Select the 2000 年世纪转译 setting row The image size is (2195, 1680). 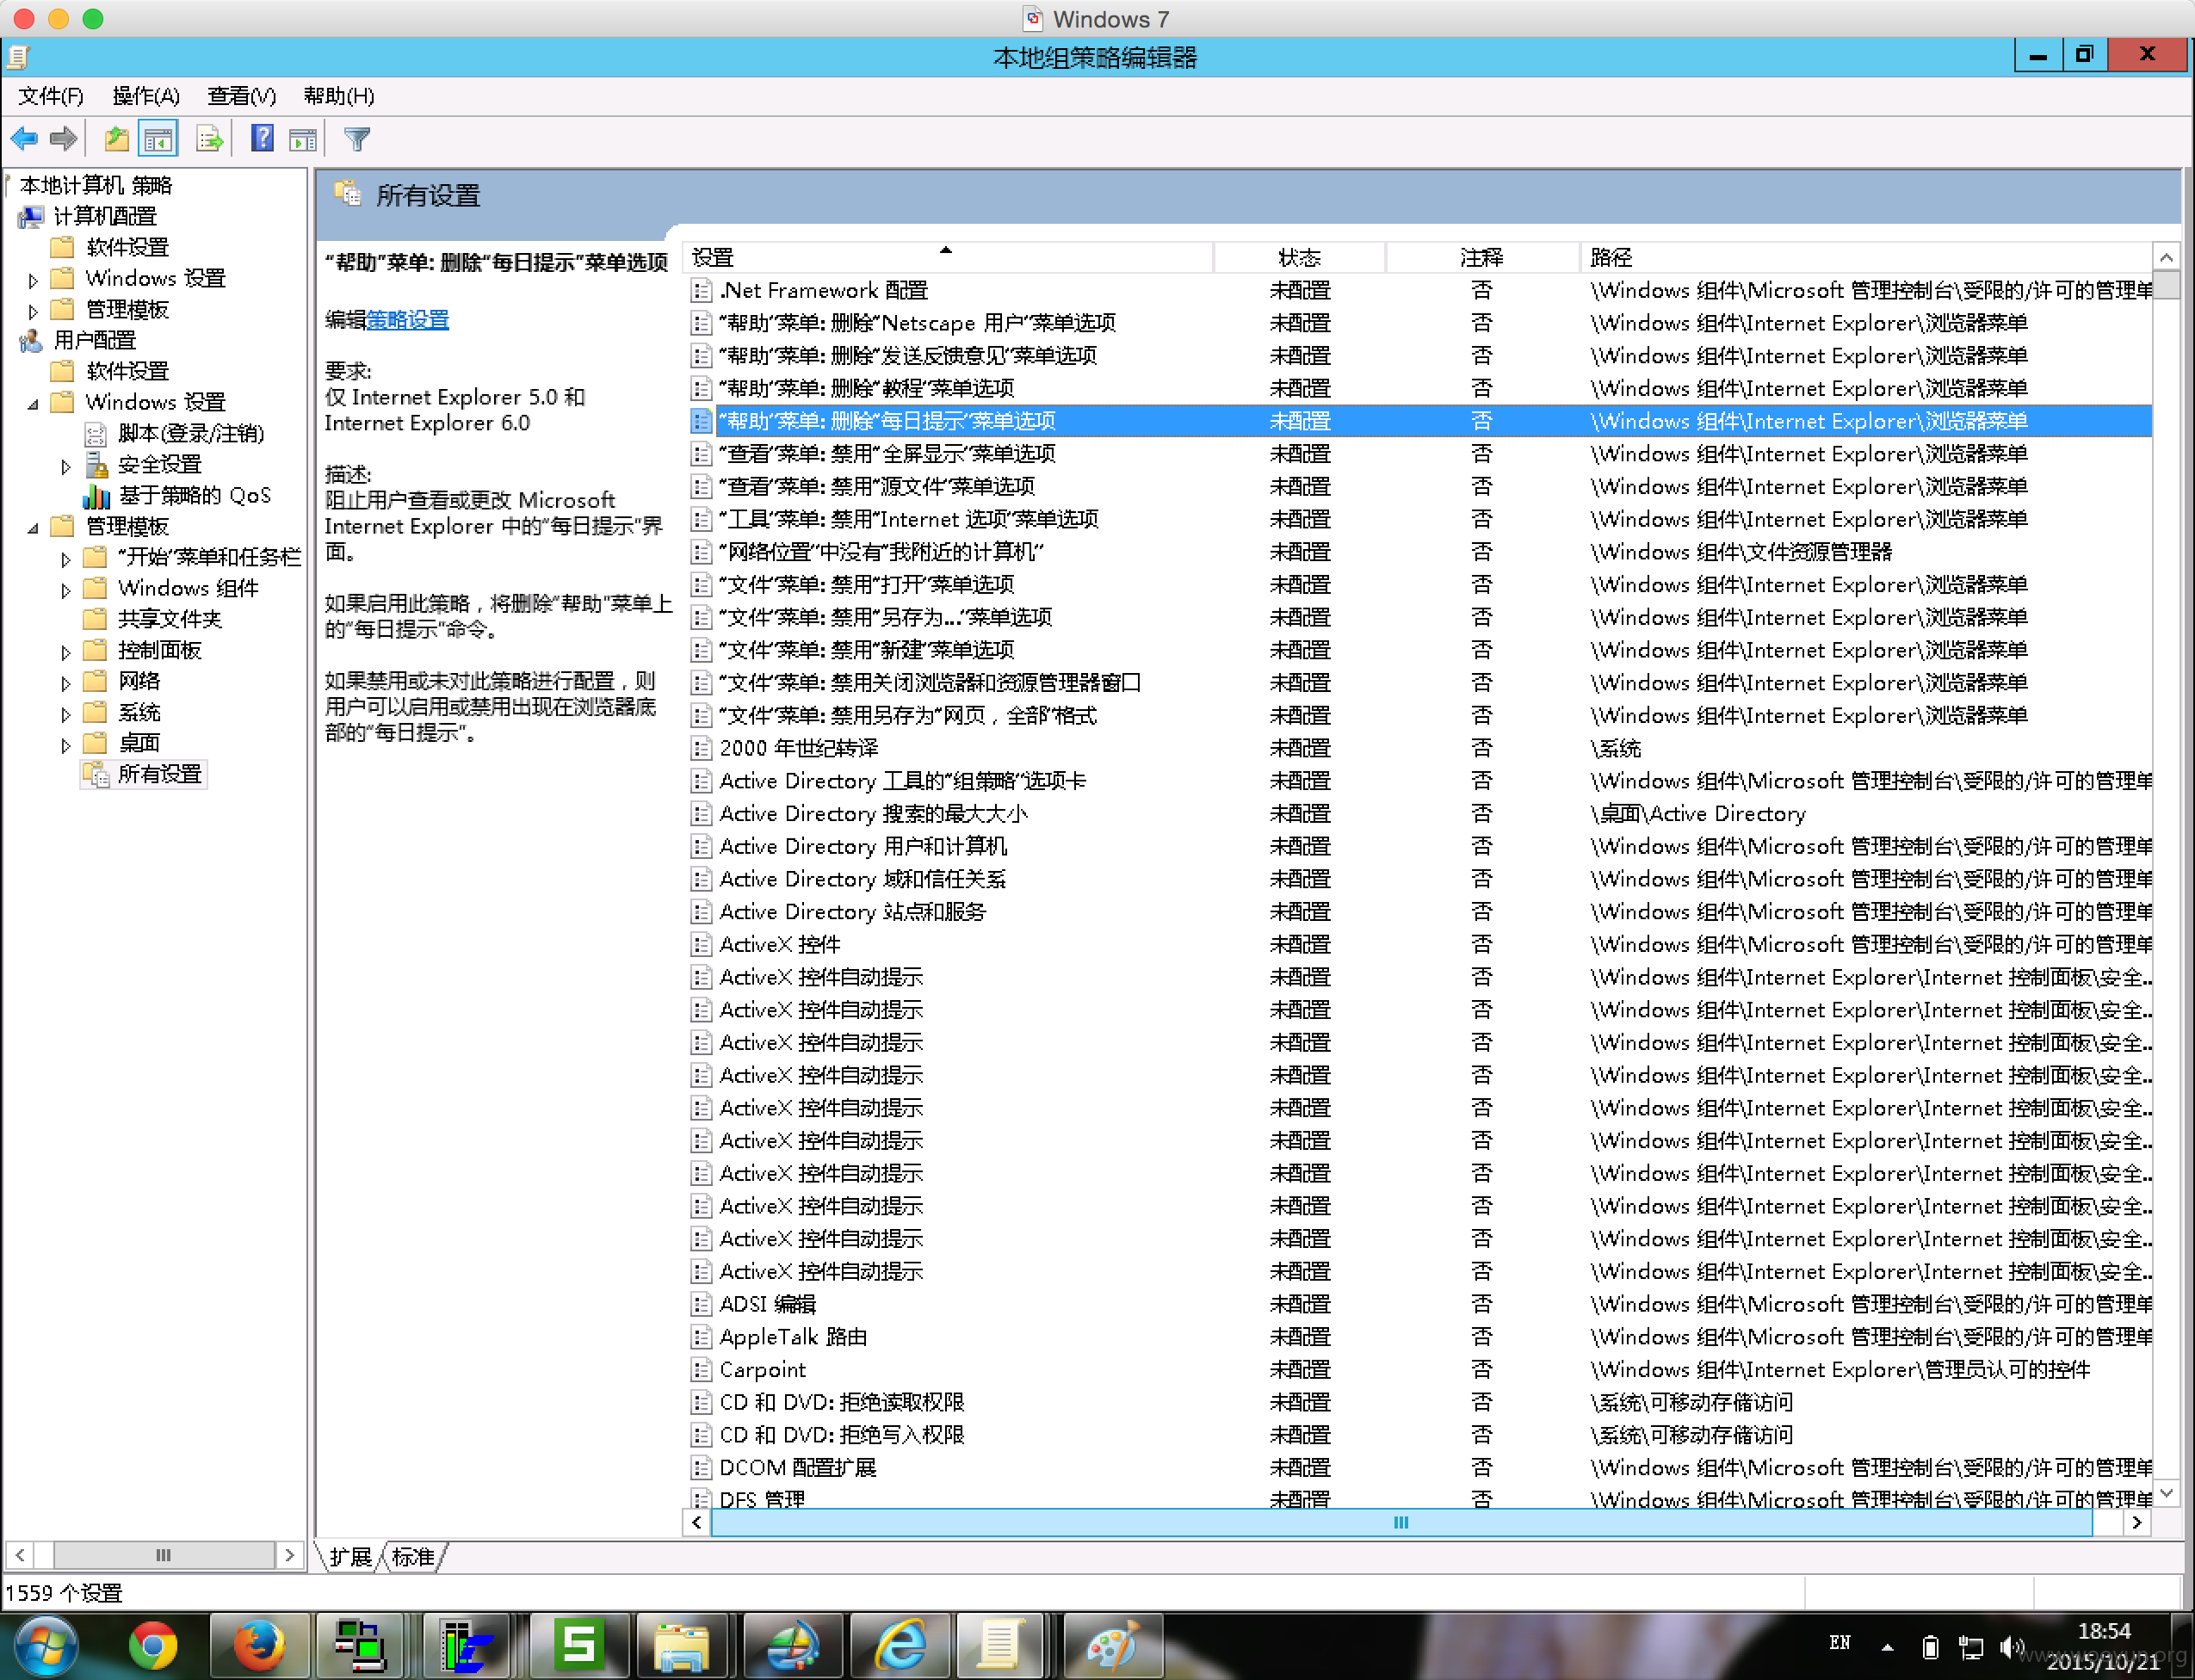pyautogui.click(x=1420, y=748)
